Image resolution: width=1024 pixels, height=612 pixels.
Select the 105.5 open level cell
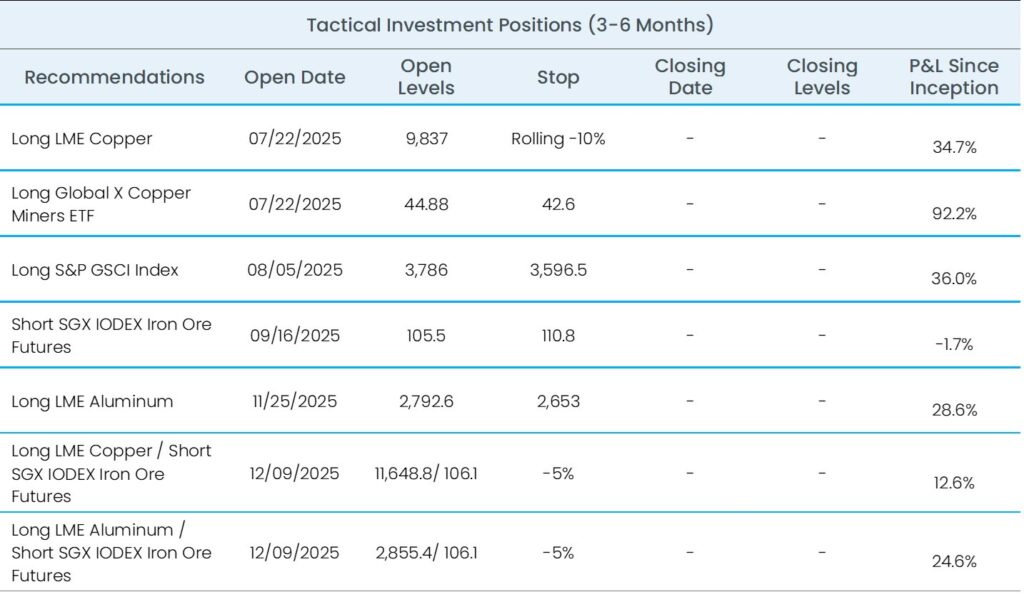pyautogui.click(x=426, y=336)
